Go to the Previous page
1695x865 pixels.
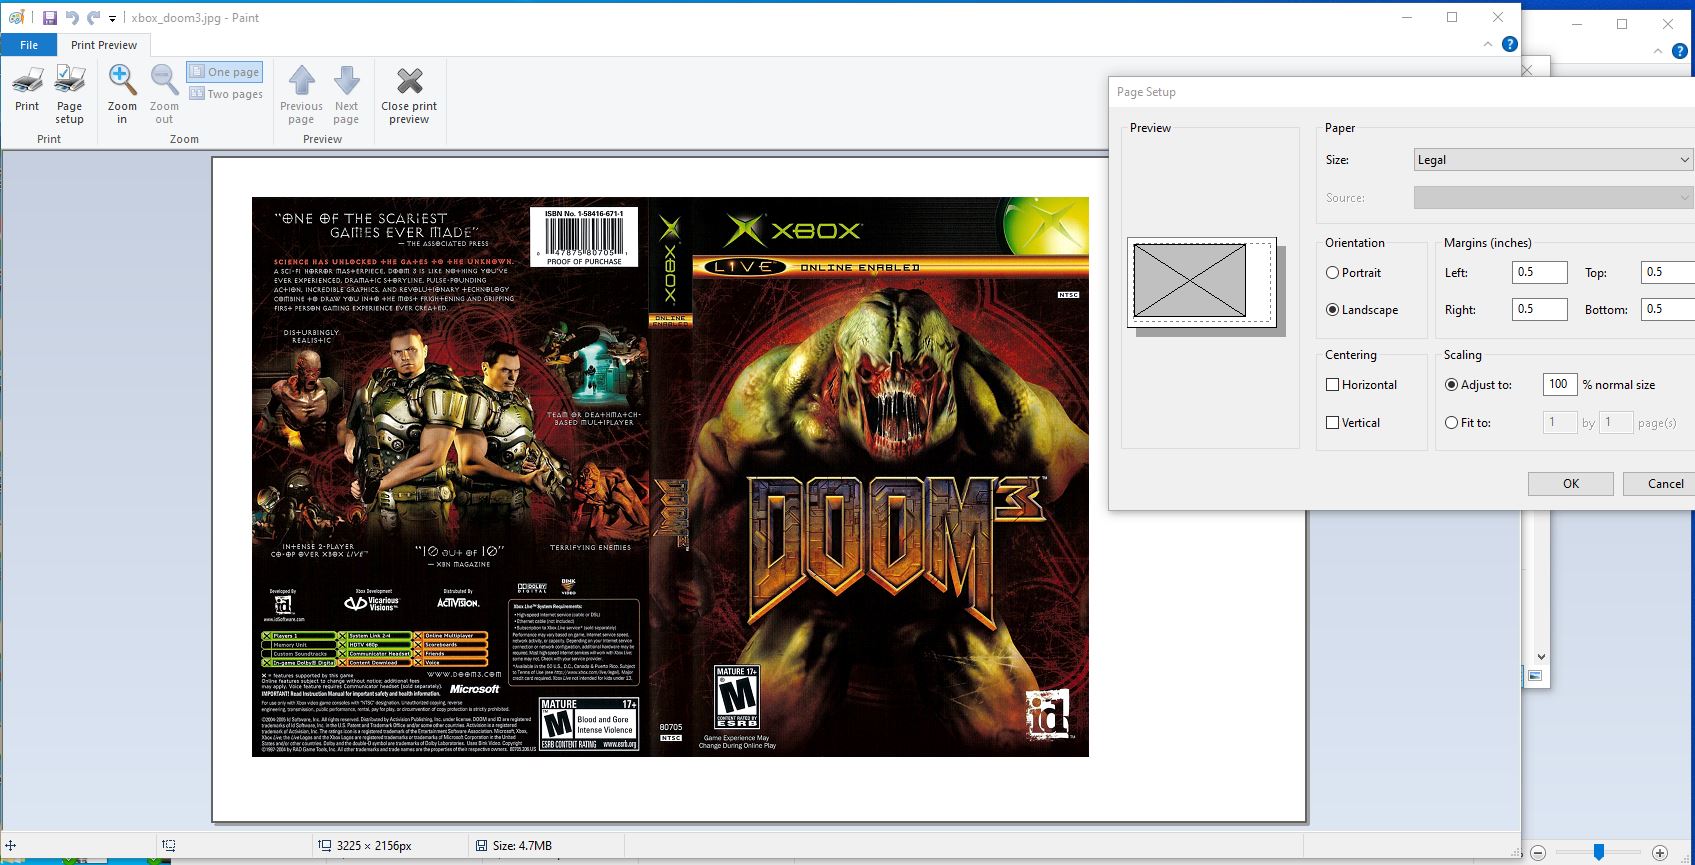[x=301, y=95]
